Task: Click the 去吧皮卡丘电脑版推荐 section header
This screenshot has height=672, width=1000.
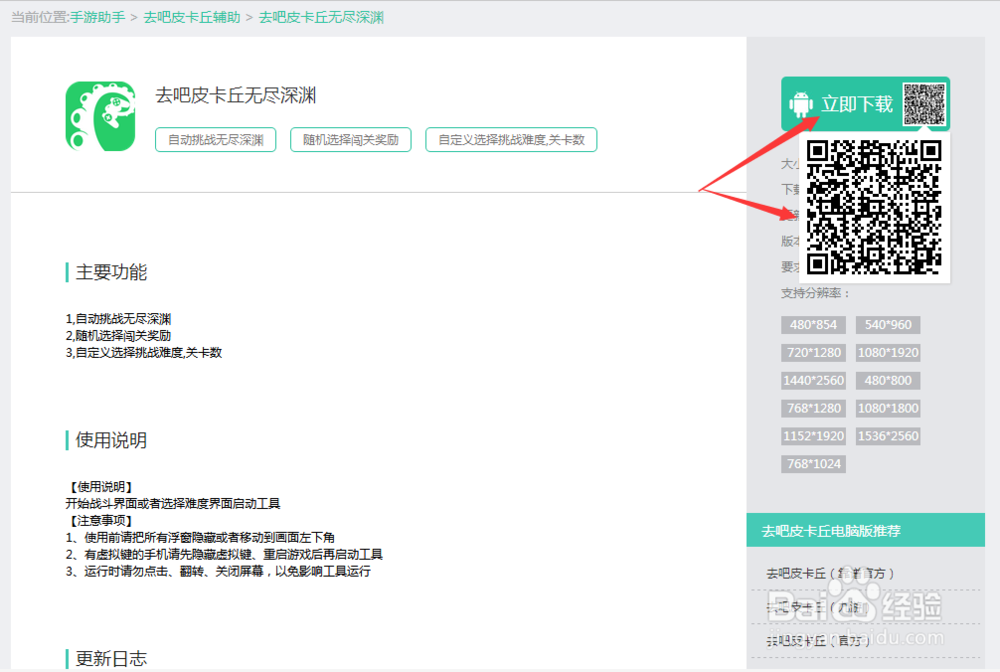Action: tap(865, 530)
